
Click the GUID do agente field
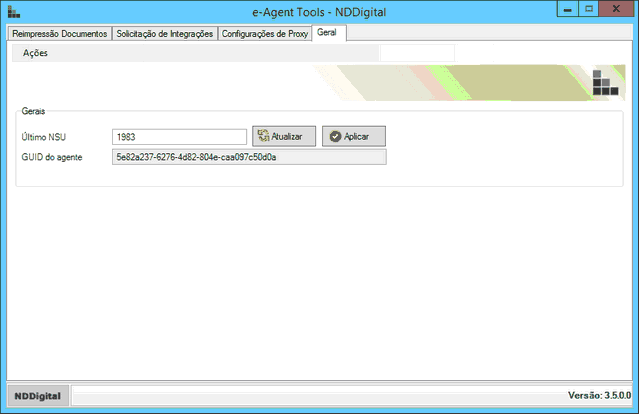coord(249,157)
